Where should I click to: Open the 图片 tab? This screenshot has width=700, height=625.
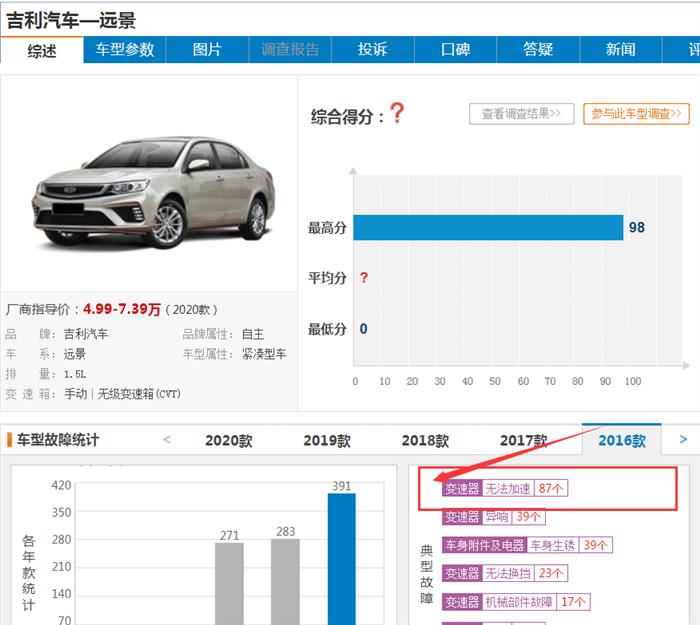click(x=207, y=50)
